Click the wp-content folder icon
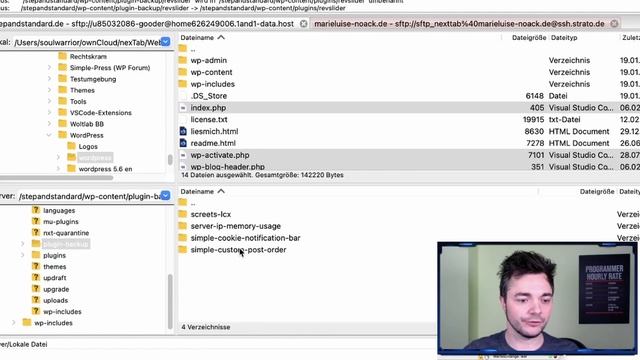The width and height of the screenshot is (640, 360). 183,72
